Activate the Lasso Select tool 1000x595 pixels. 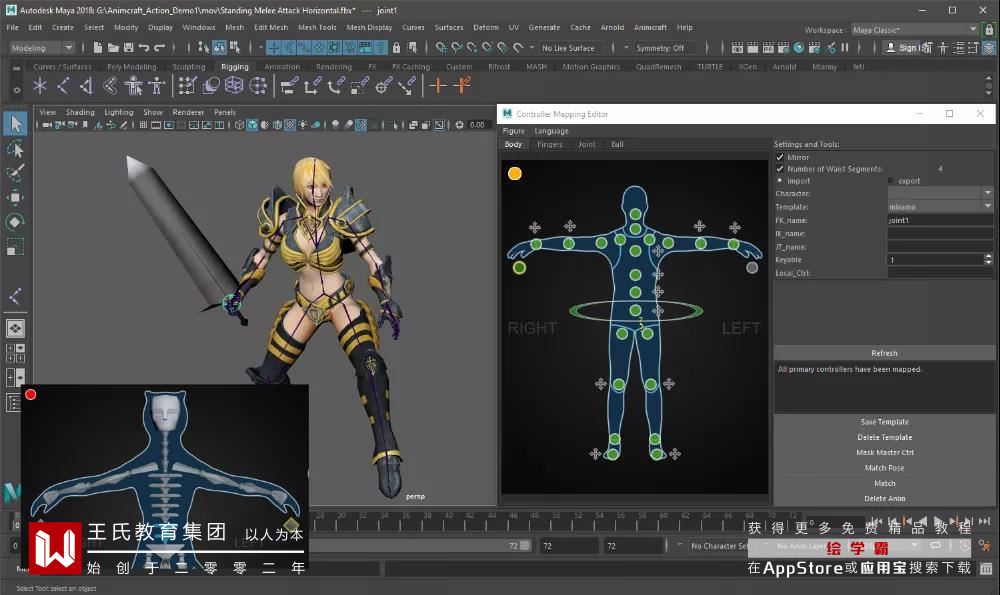click(15, 149)
